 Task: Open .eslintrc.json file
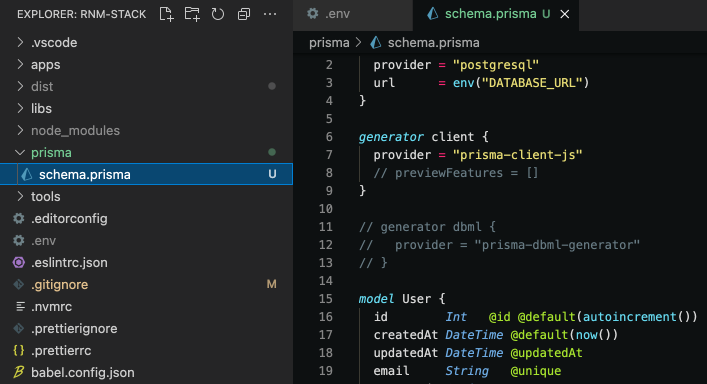coord(69,263)
